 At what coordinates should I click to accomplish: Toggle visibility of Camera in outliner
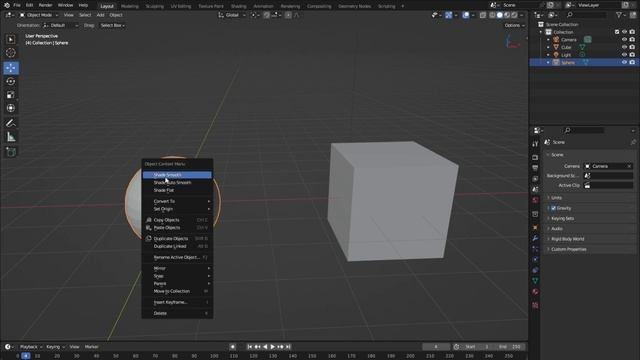(624, 40)
